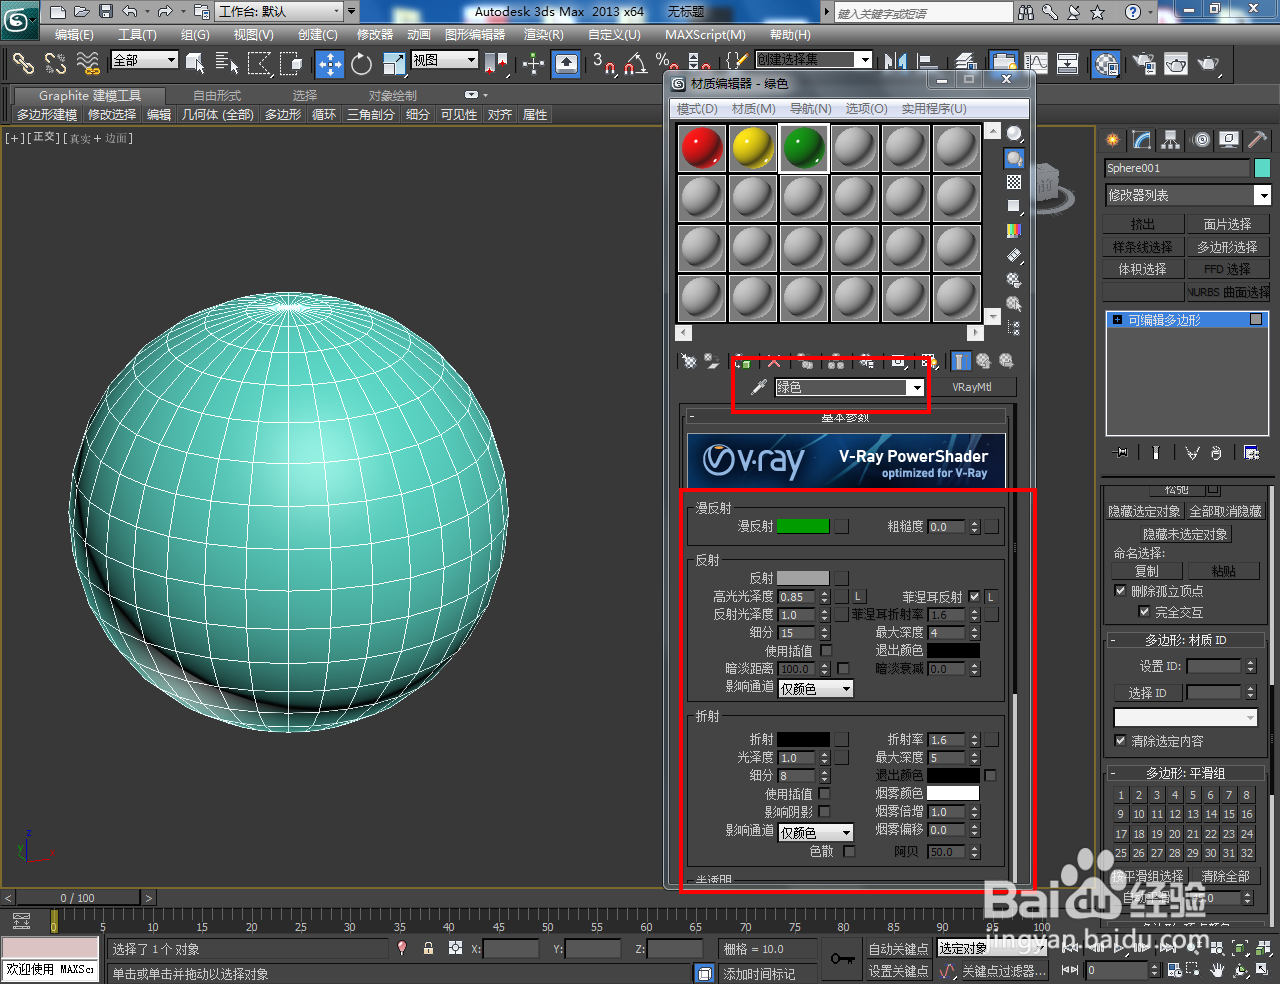Click Assign Material to Selection icon
Viewport: 1280px width, 984px height.
coord(741,361)
